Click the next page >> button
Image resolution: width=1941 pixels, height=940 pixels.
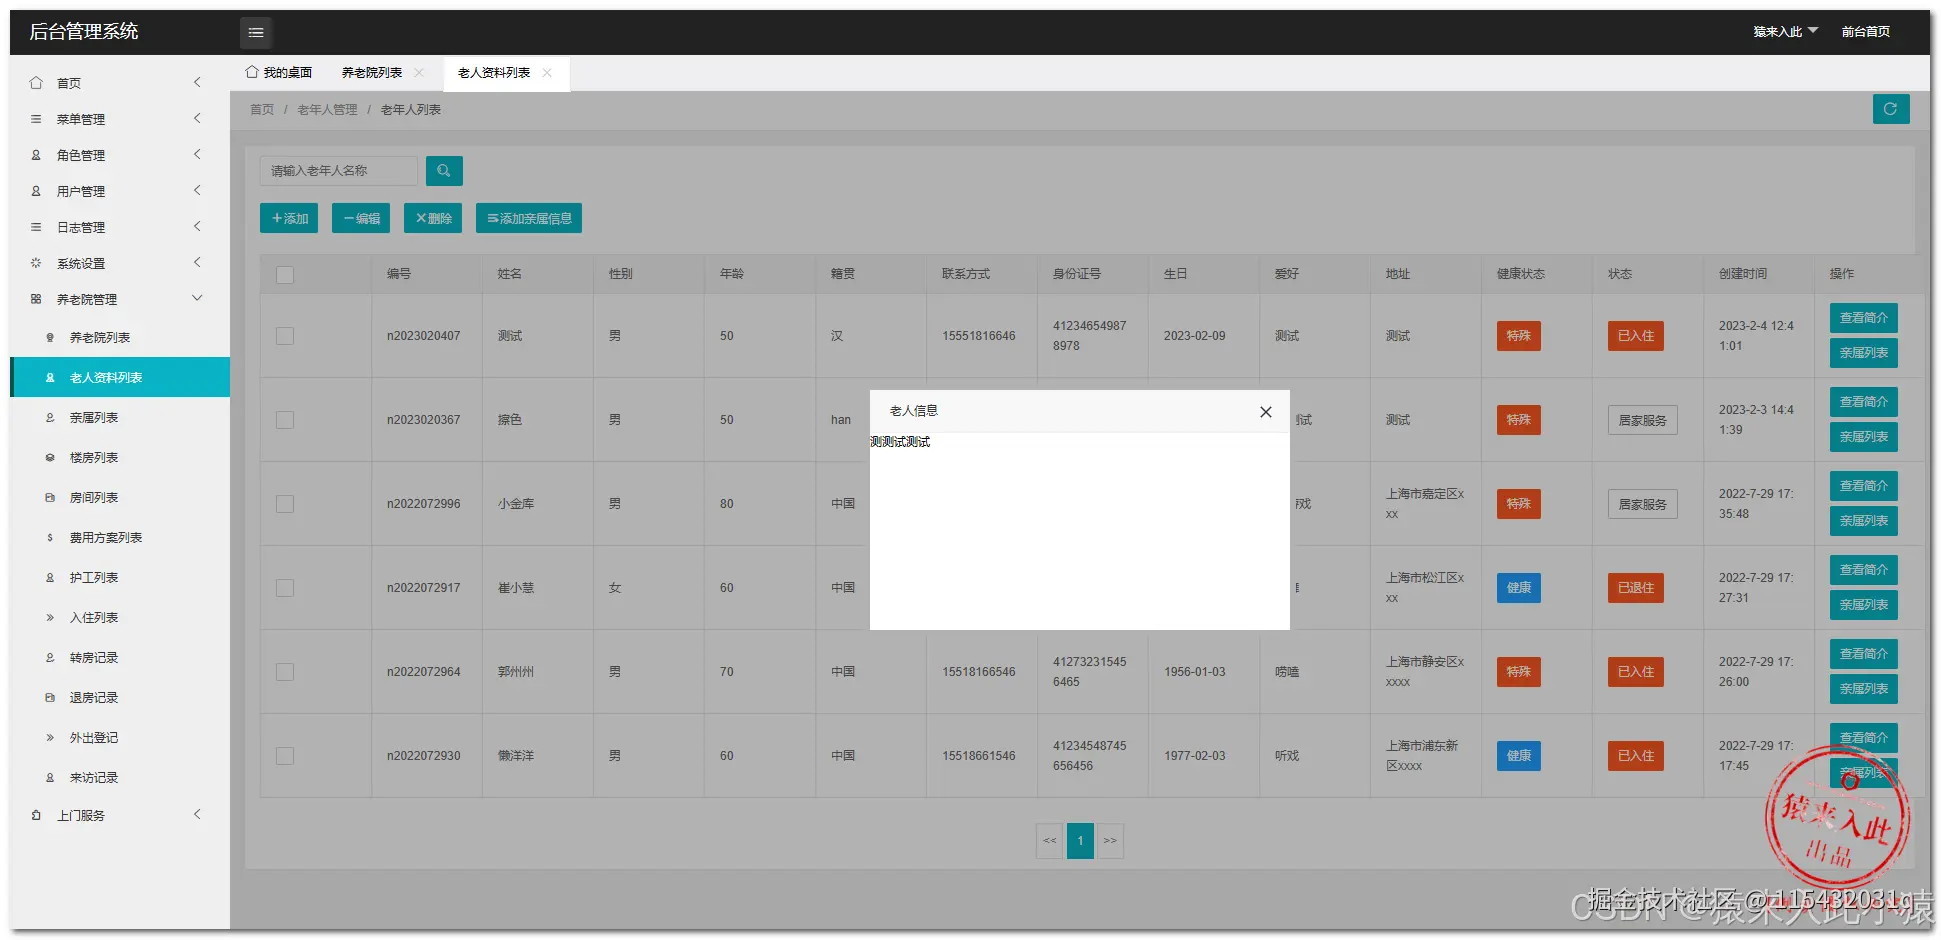(1110, 841)
